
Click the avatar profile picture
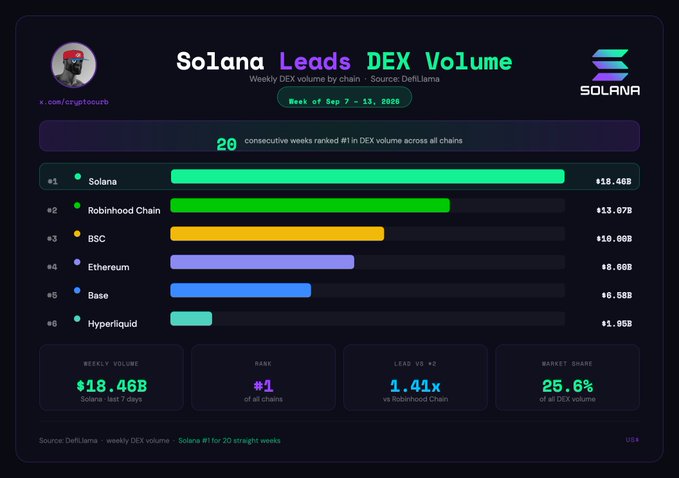click(74, 65)
